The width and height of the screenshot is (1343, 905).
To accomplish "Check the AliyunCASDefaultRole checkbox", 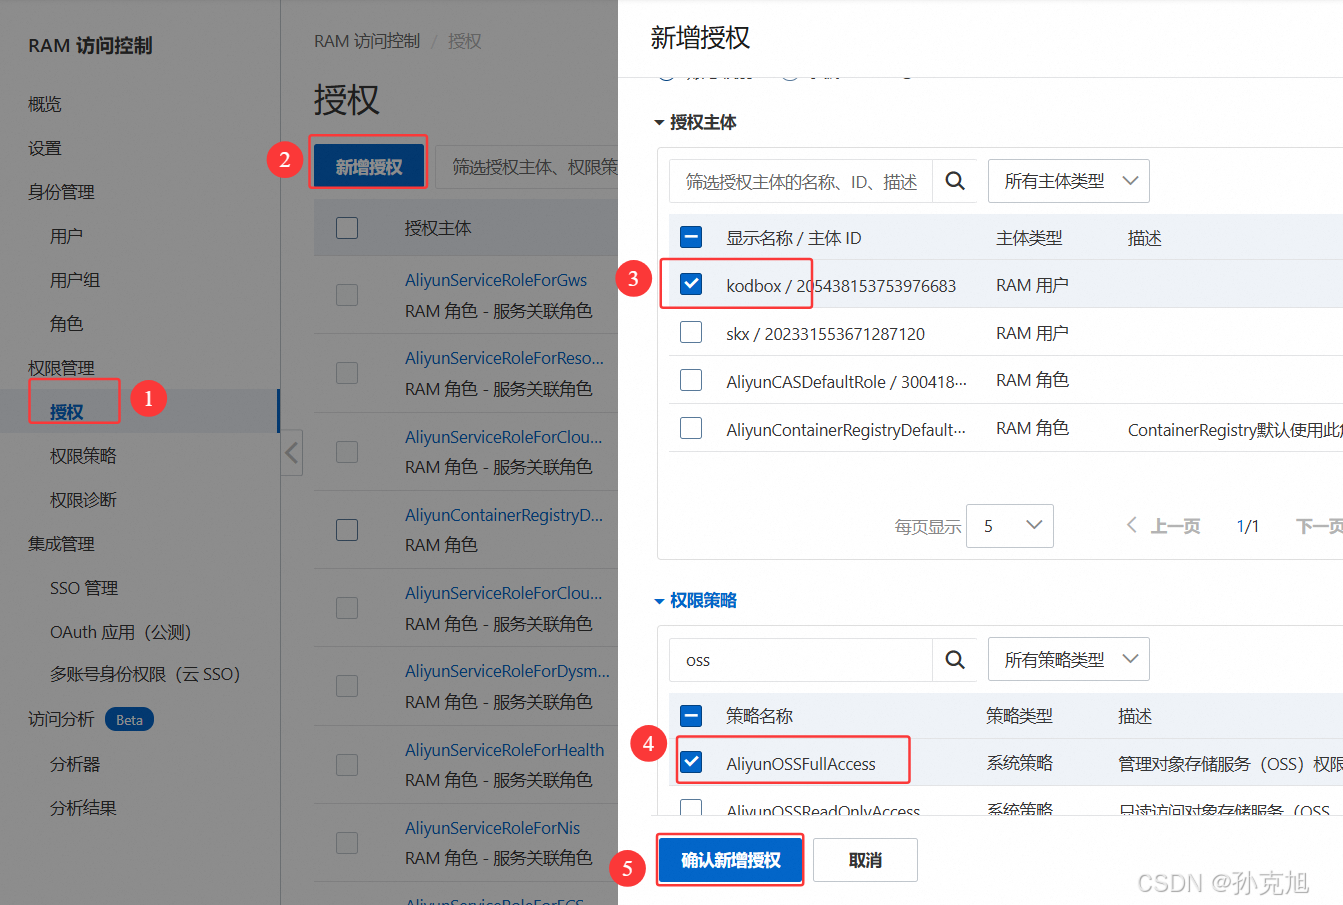I will pos(691,380).
